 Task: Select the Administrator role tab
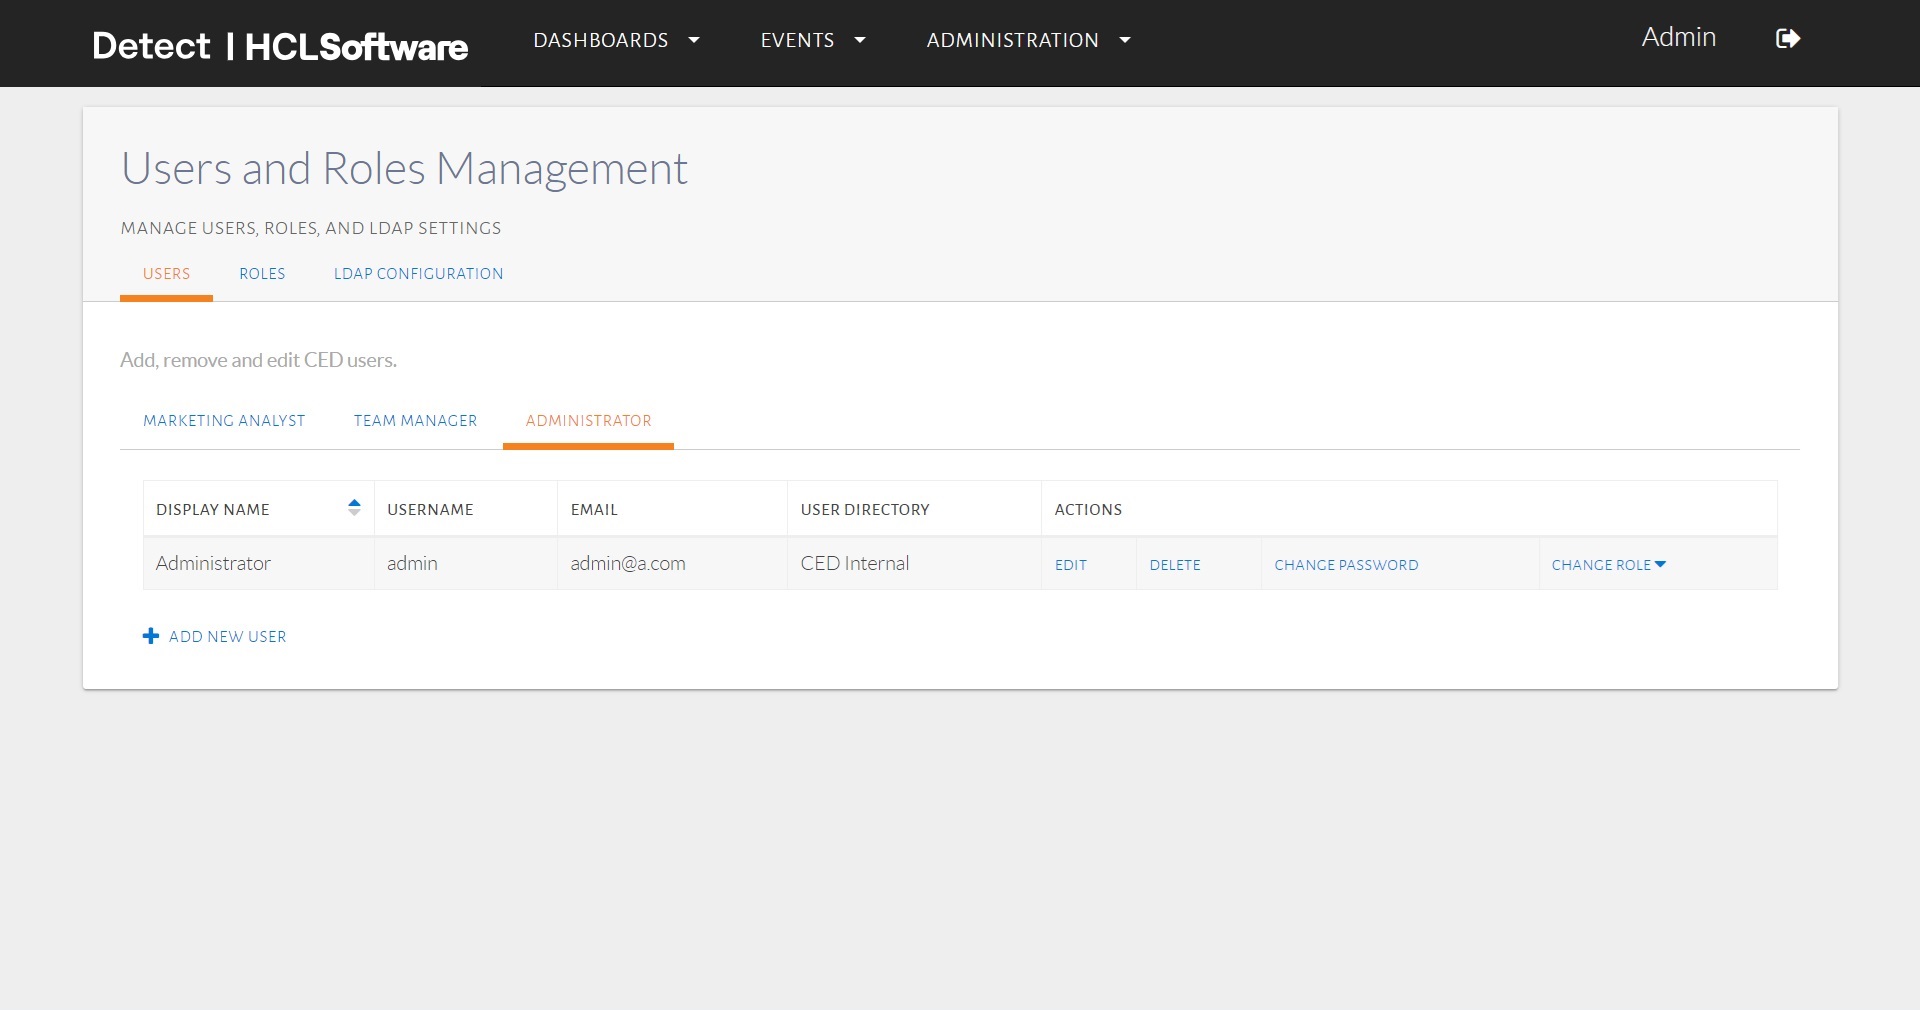point(588,421)
